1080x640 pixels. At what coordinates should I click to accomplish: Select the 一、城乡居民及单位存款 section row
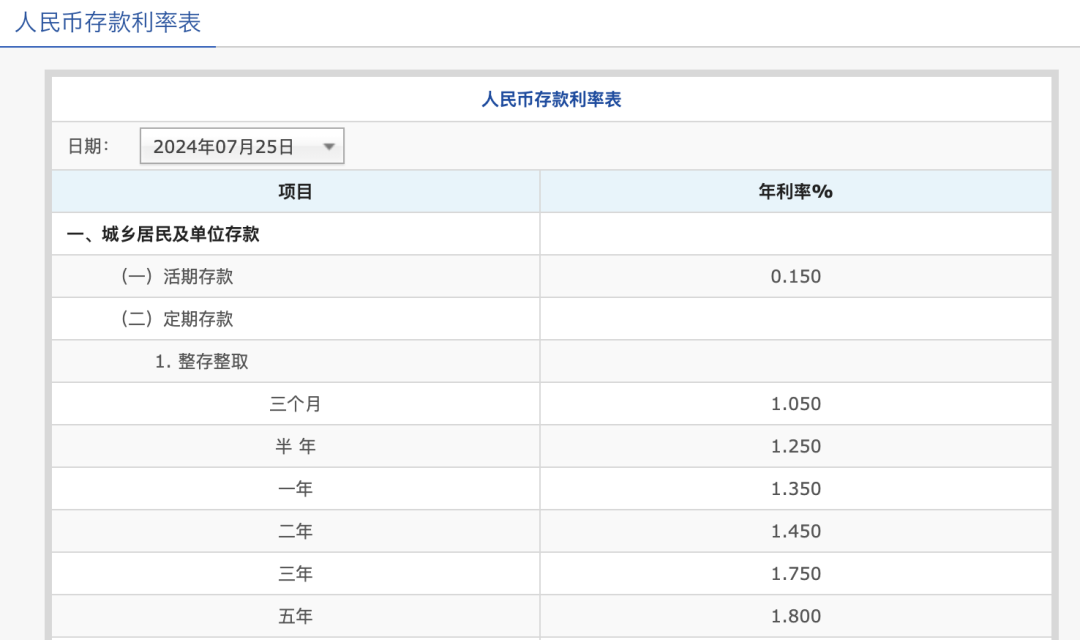point(163,234)
